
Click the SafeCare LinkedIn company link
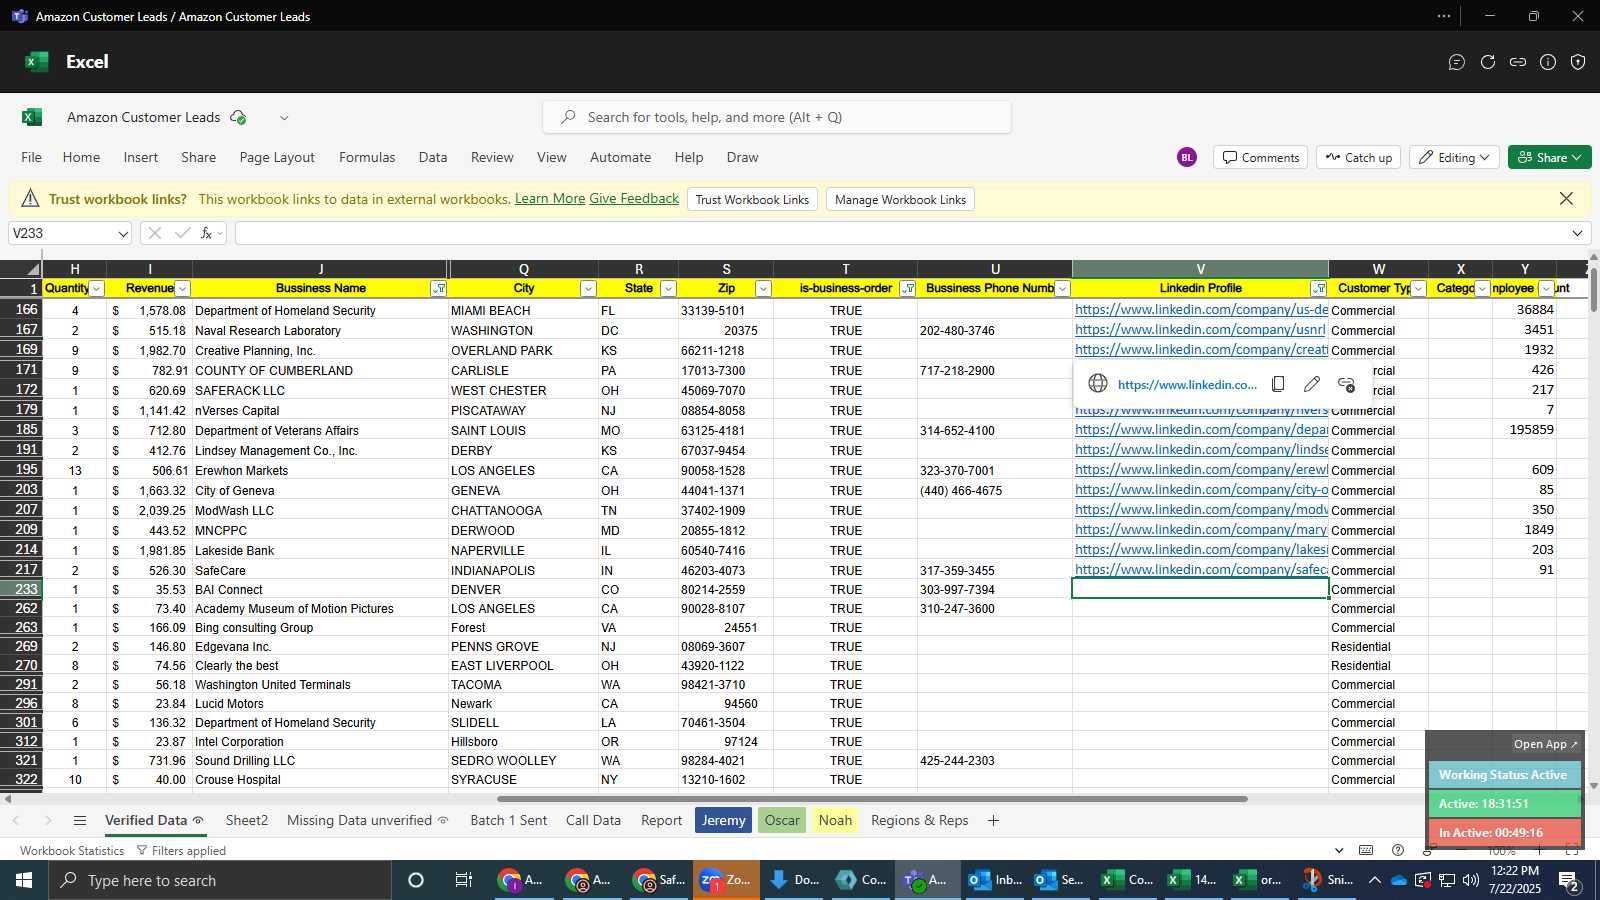(1201, 570)
